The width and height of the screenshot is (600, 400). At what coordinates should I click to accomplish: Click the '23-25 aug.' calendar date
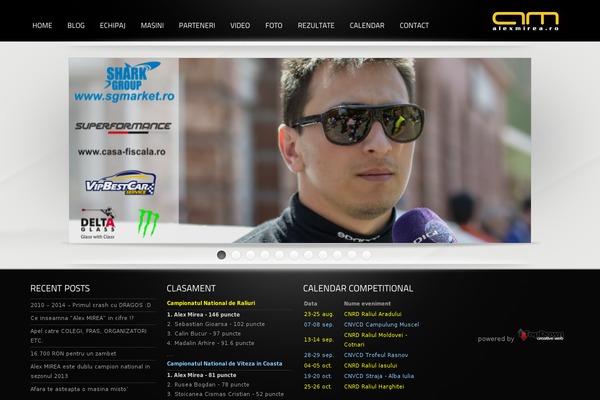coord(319,314)
